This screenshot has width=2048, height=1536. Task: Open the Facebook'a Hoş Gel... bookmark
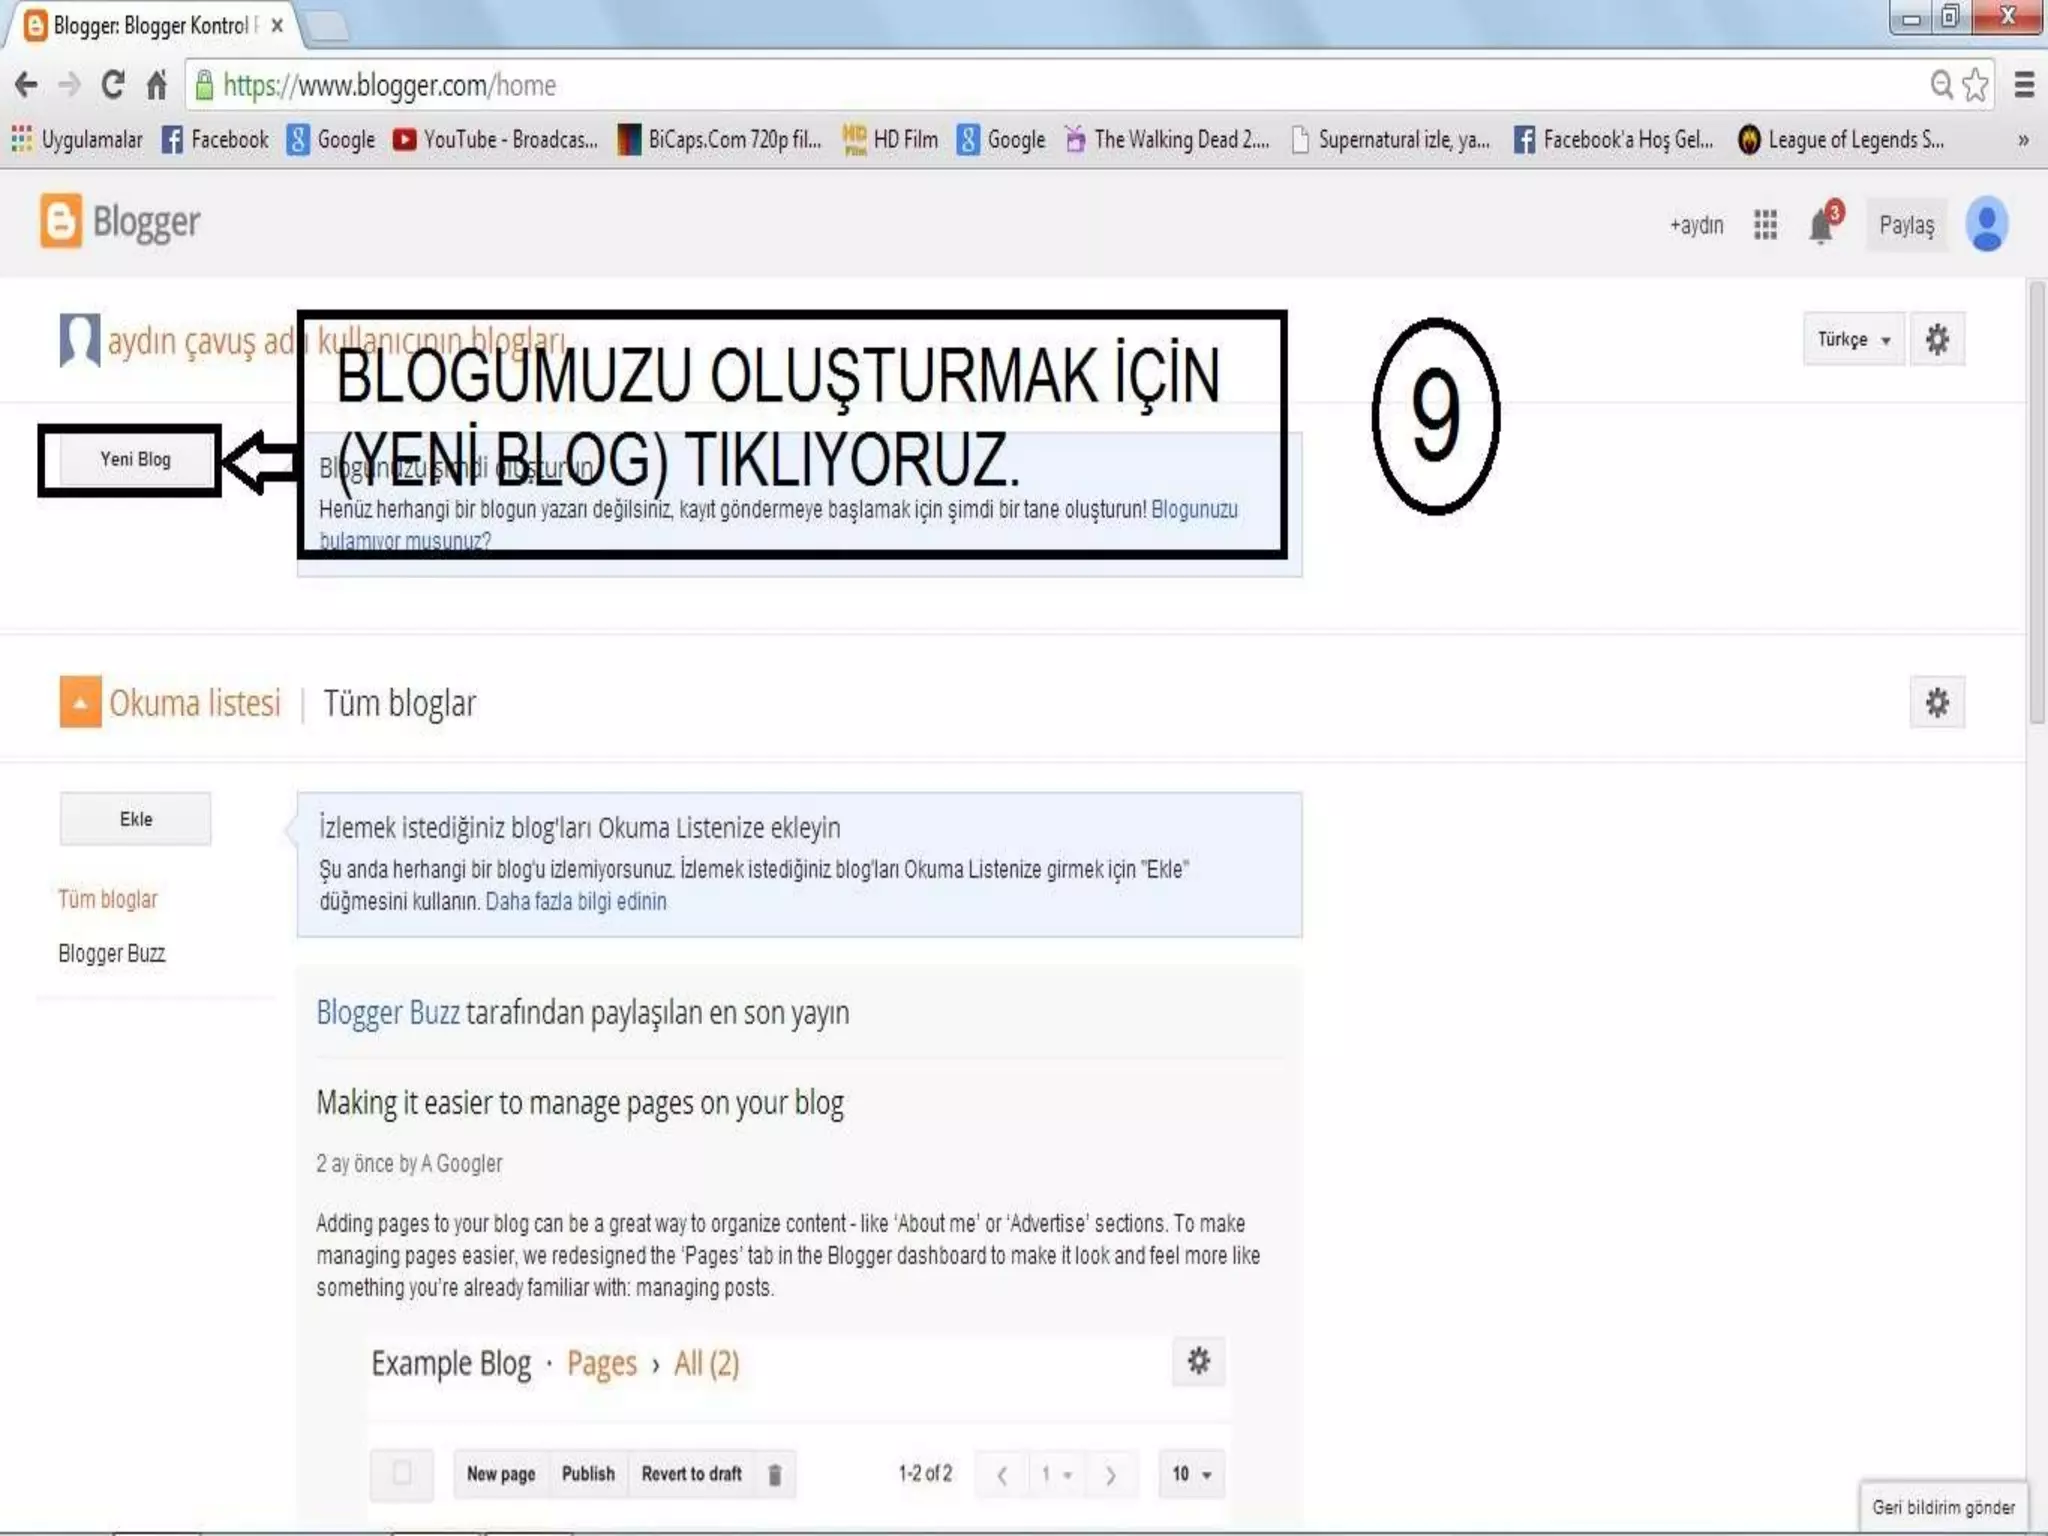coord(1614,139)
